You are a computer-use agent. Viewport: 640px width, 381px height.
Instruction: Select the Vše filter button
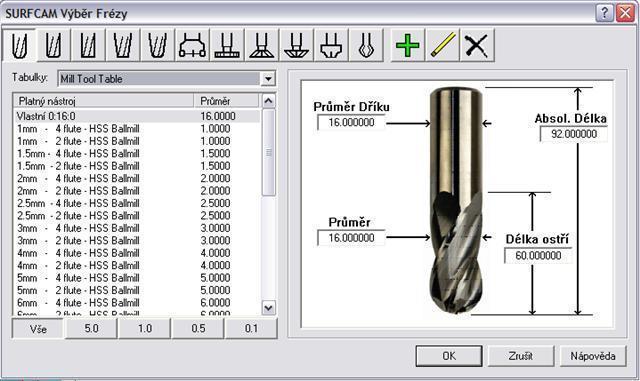click(x=38, y=329)
